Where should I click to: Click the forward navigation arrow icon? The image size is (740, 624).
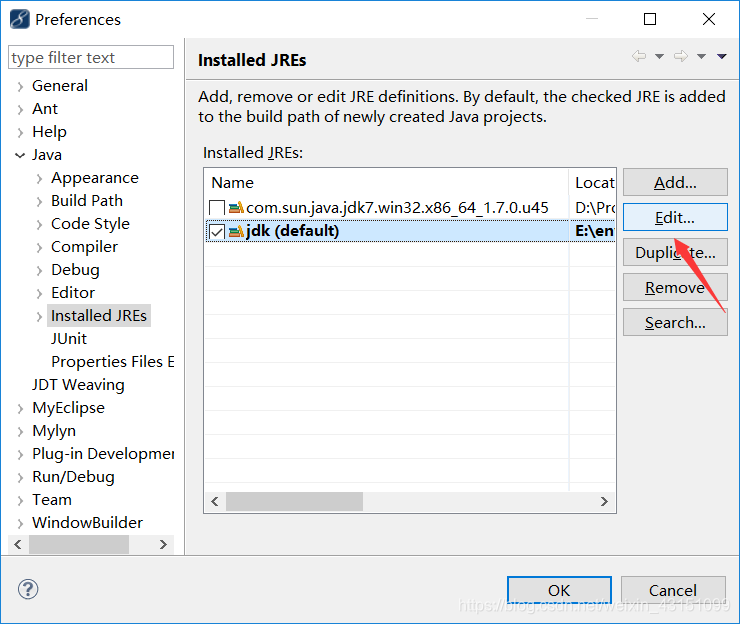pos(681,56)
